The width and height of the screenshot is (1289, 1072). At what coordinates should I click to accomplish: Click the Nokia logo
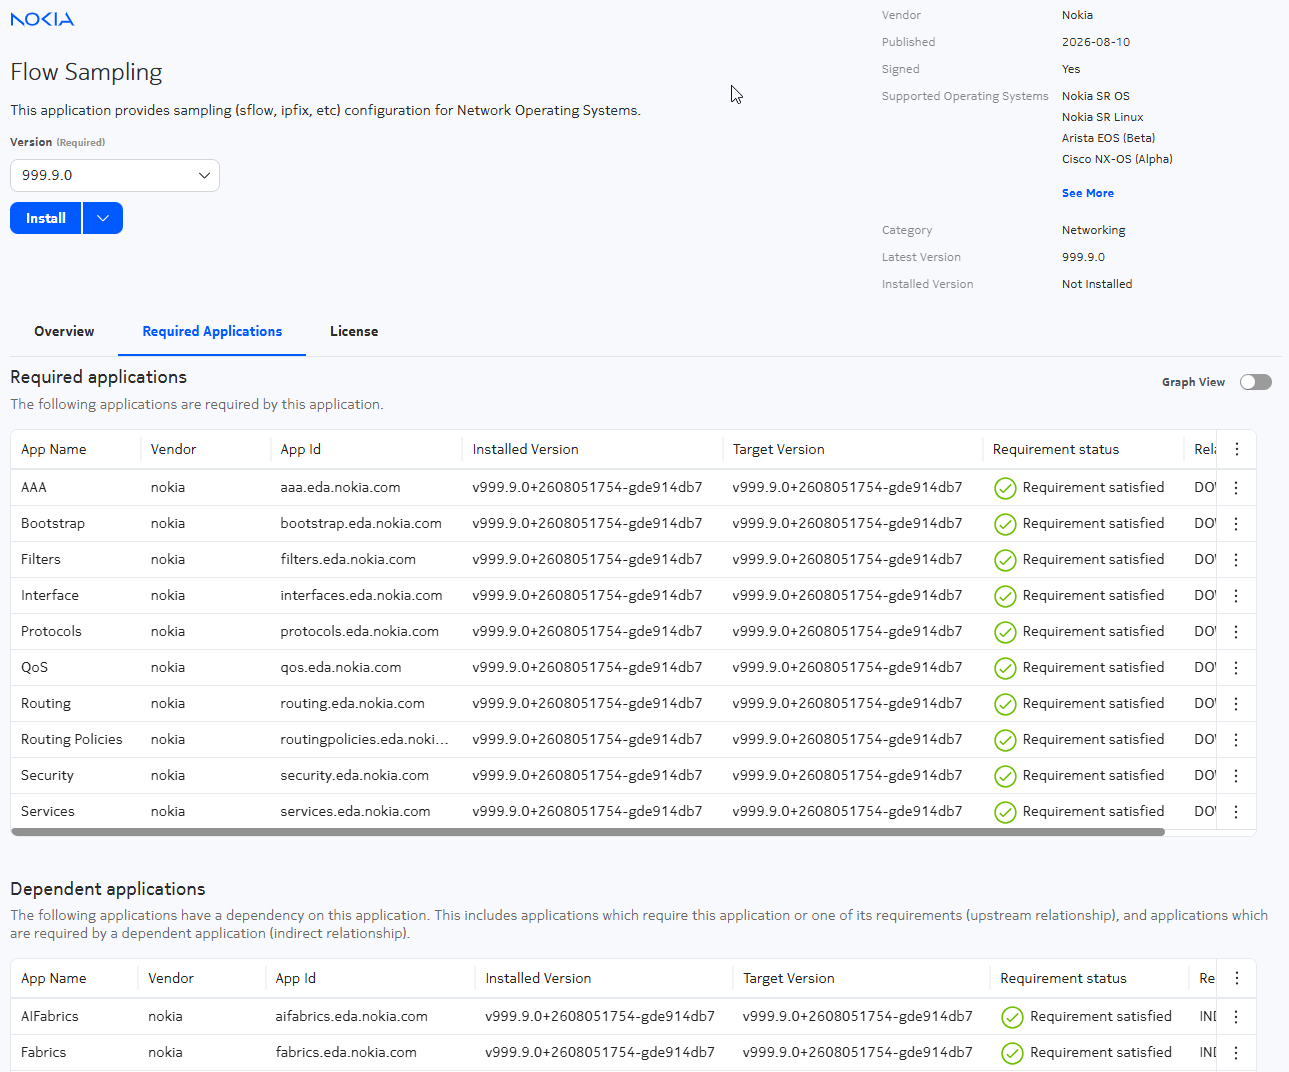pyautogui.click(x=42, y=19)
